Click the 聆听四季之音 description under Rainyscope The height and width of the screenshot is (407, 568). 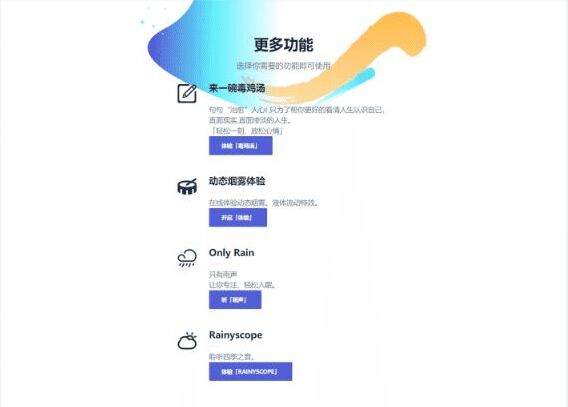click(x=231, y=357)
